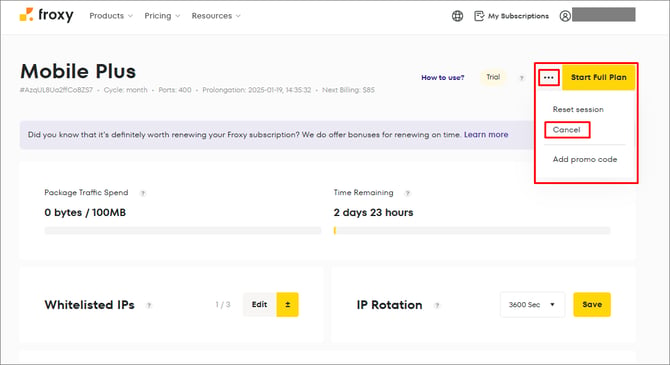Click the Start Full Plan button

click(599, 78)
